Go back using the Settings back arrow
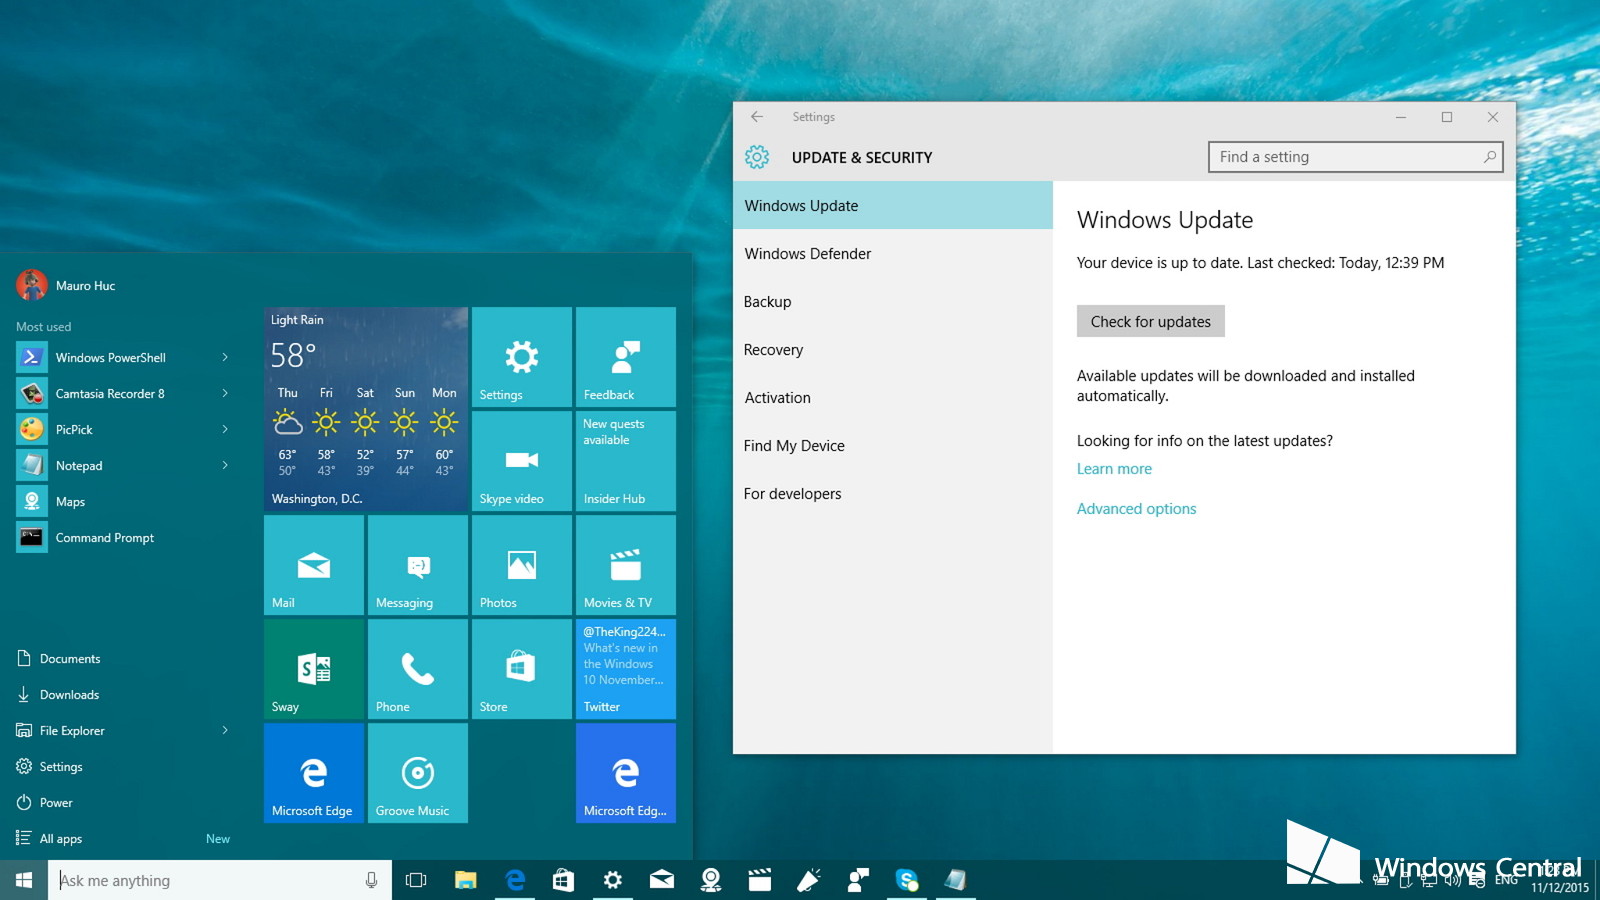The image size is (1600, 900). (757, 117)
